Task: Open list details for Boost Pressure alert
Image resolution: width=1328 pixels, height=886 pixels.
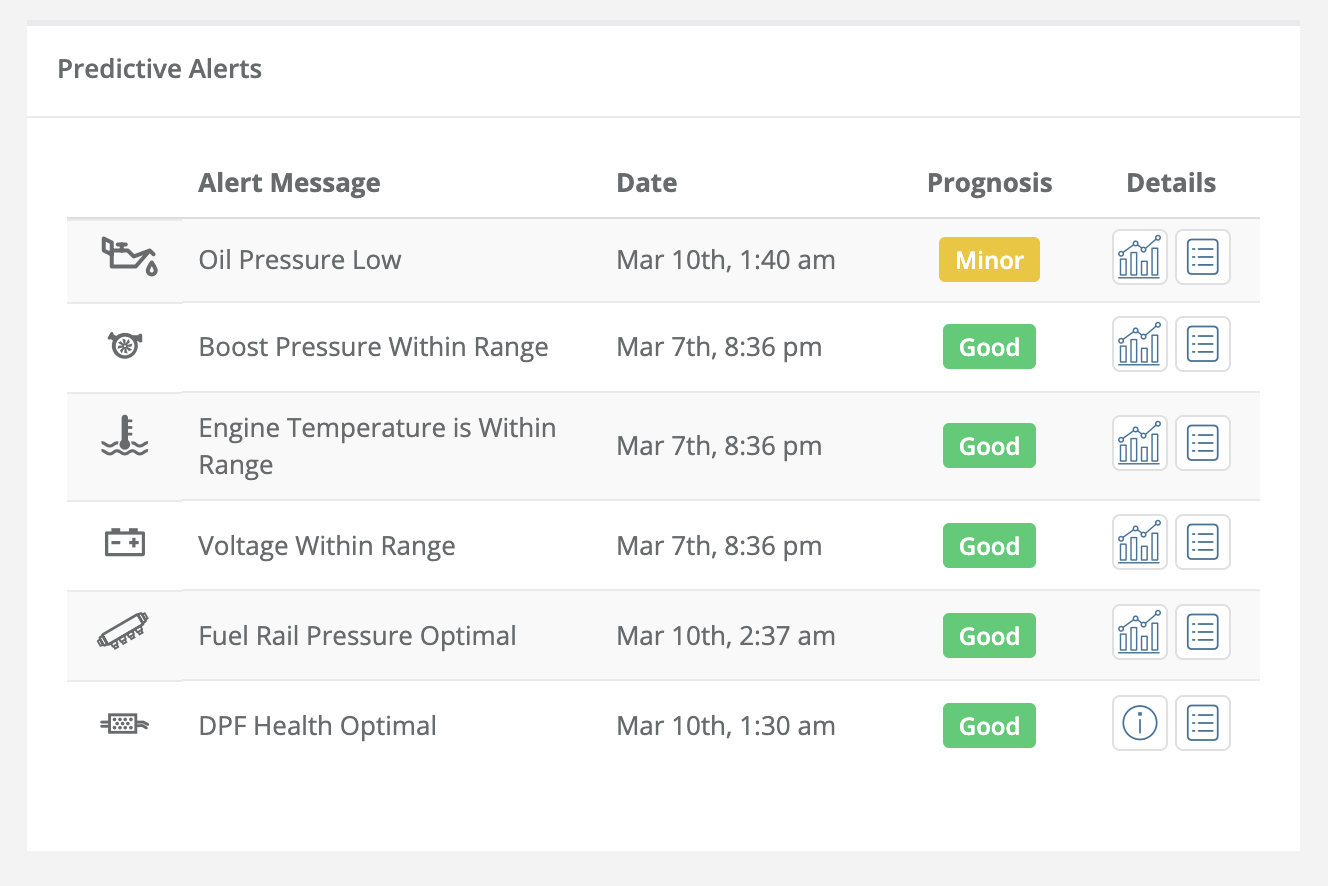Action: click(x=1202, y=345)
